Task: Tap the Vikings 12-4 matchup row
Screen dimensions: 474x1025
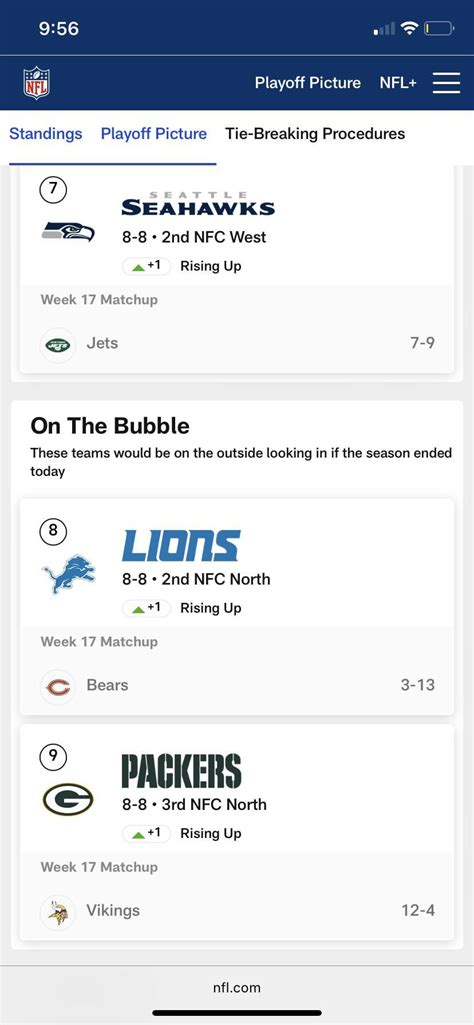Action: click(x=237, y=911)
